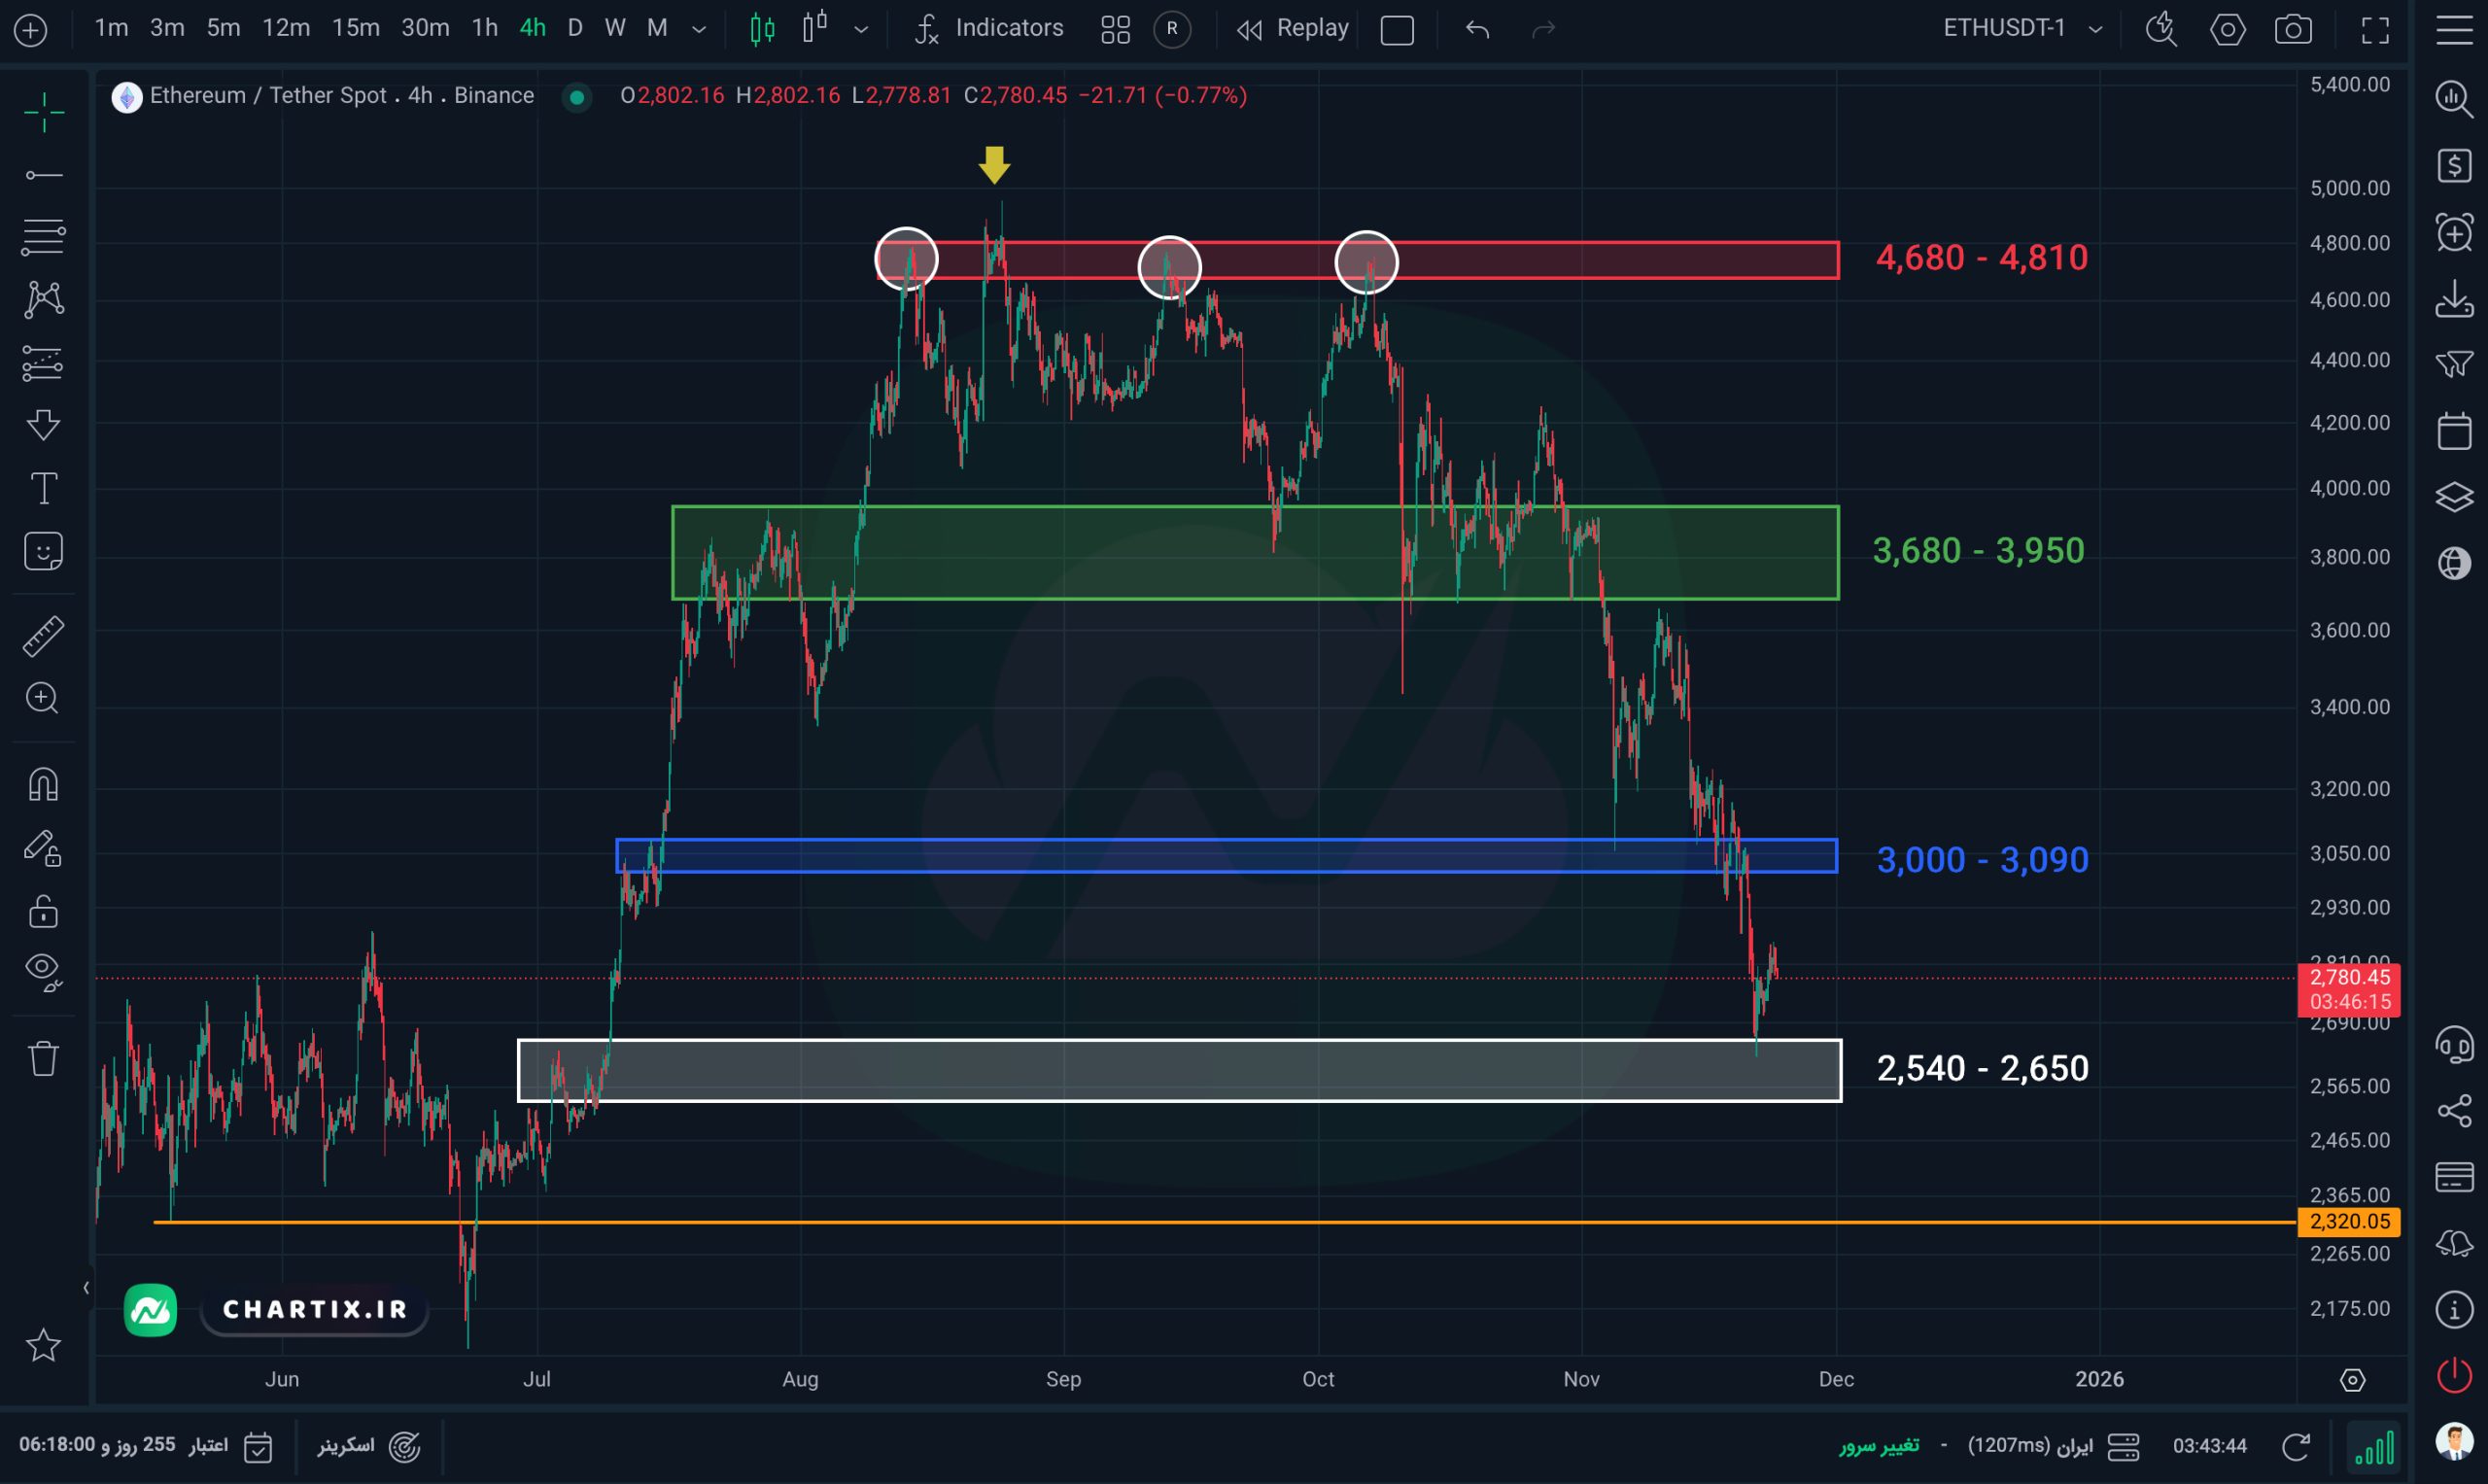Click the trash remove-drawings icon
The height and width of the screenshot is (1484, 2488).
tap(43, 1058)
